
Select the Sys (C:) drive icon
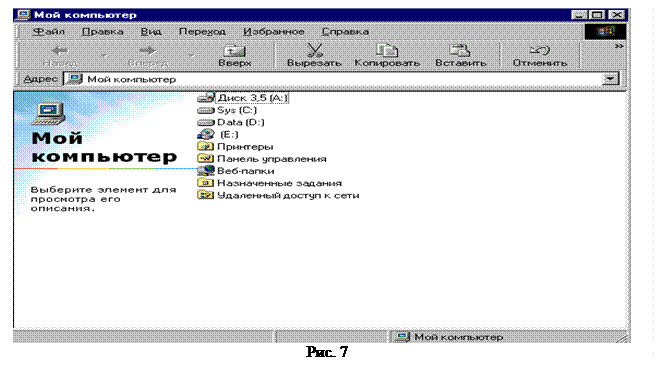205,110
